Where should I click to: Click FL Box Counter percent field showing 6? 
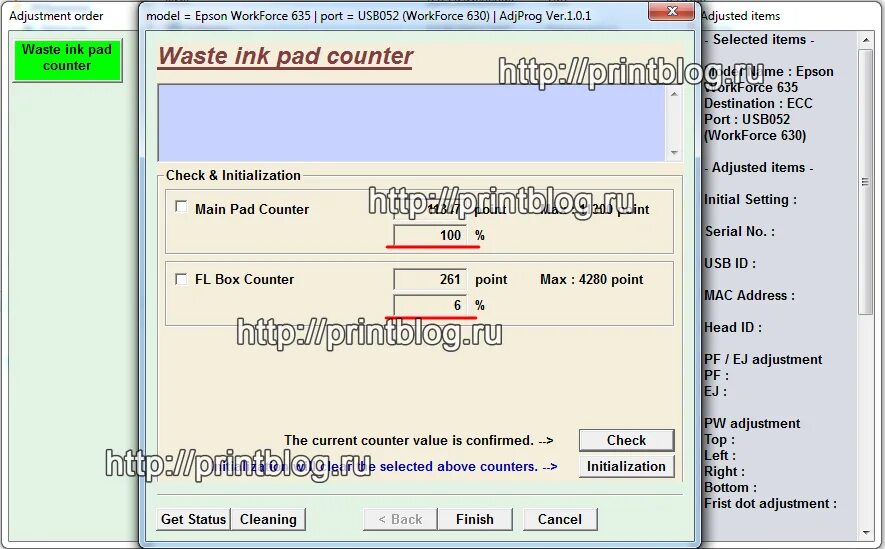[430, 305]
